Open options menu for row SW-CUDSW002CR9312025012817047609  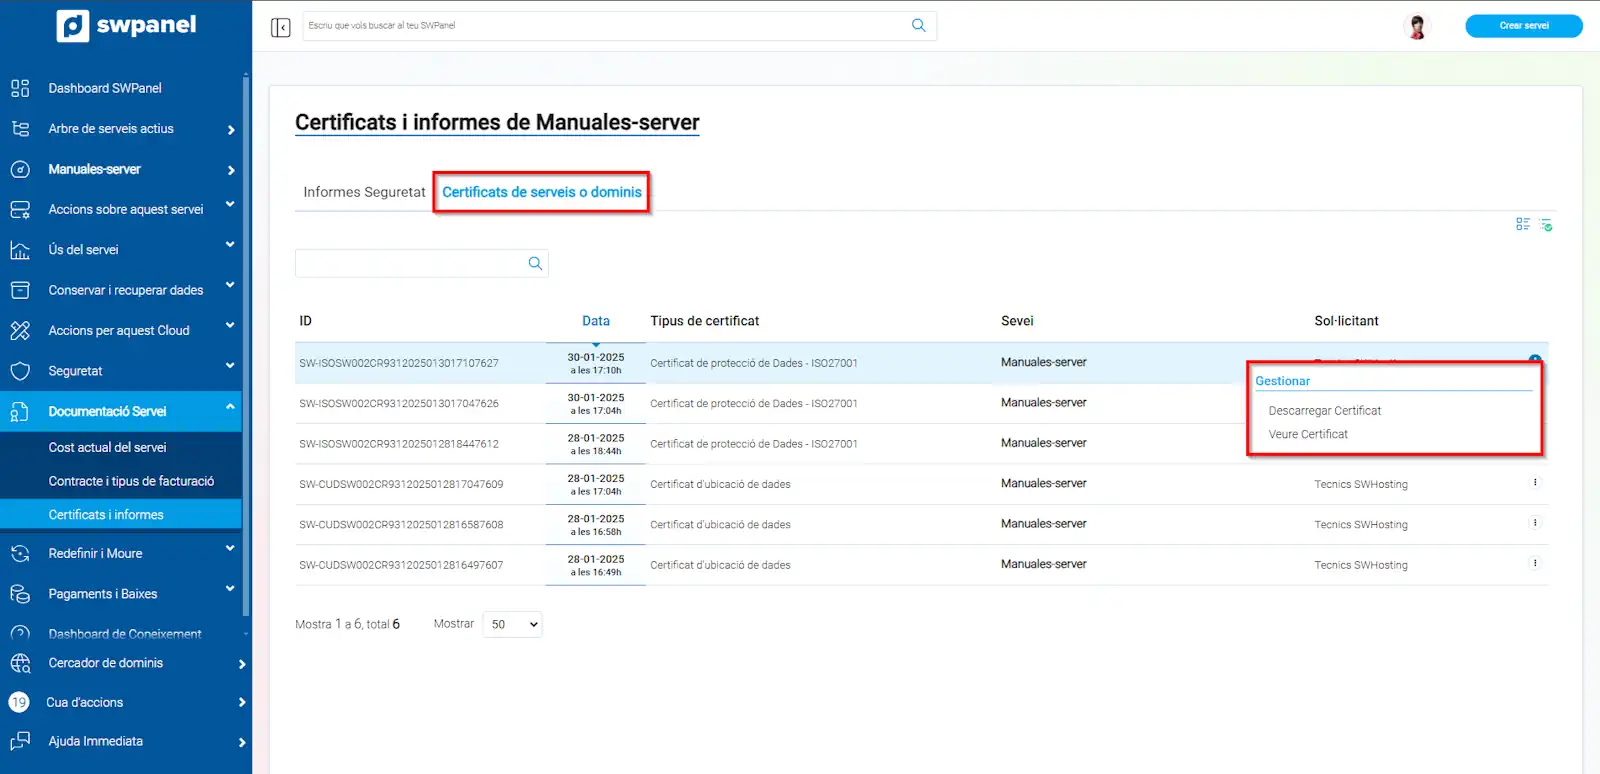(x=1535, y=483)
